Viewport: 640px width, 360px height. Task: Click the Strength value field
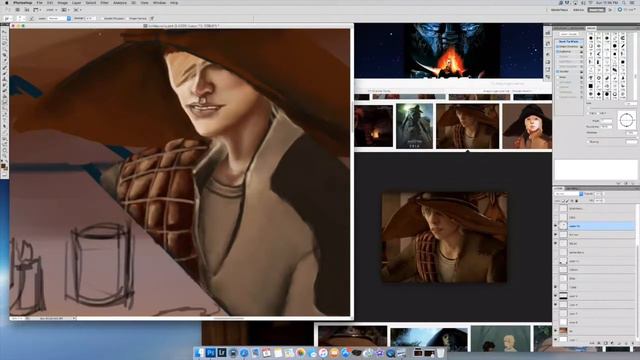(90, 18)
